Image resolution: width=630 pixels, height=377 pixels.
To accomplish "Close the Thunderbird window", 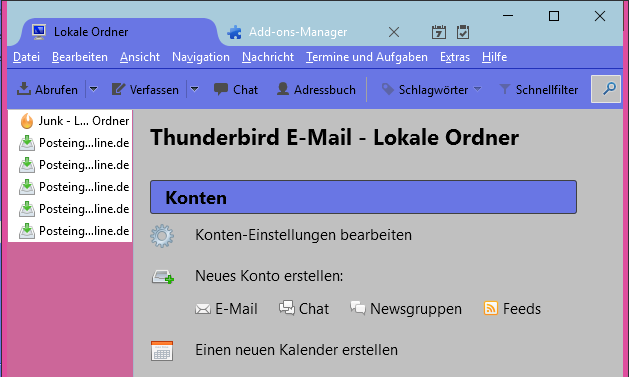I will coord(600,16).
